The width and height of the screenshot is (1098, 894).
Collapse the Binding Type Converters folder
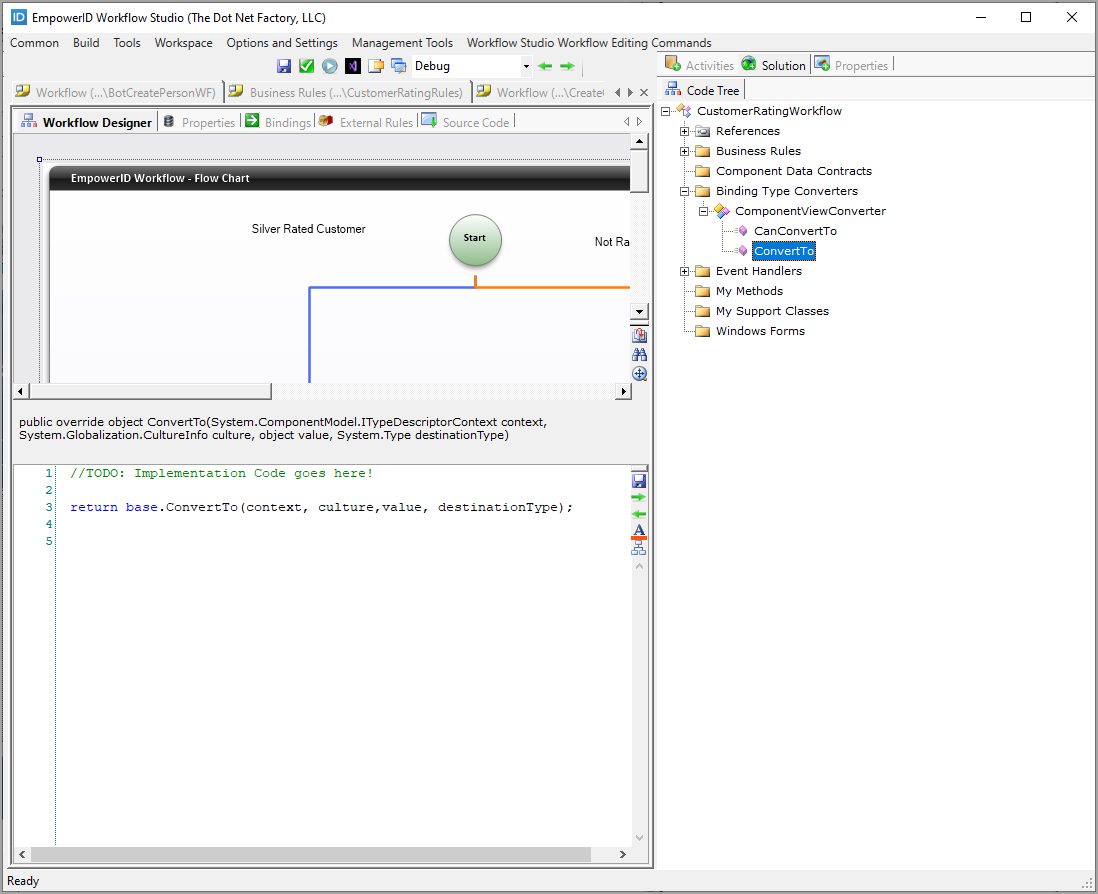pyautogui.click(x=685, y=191)
